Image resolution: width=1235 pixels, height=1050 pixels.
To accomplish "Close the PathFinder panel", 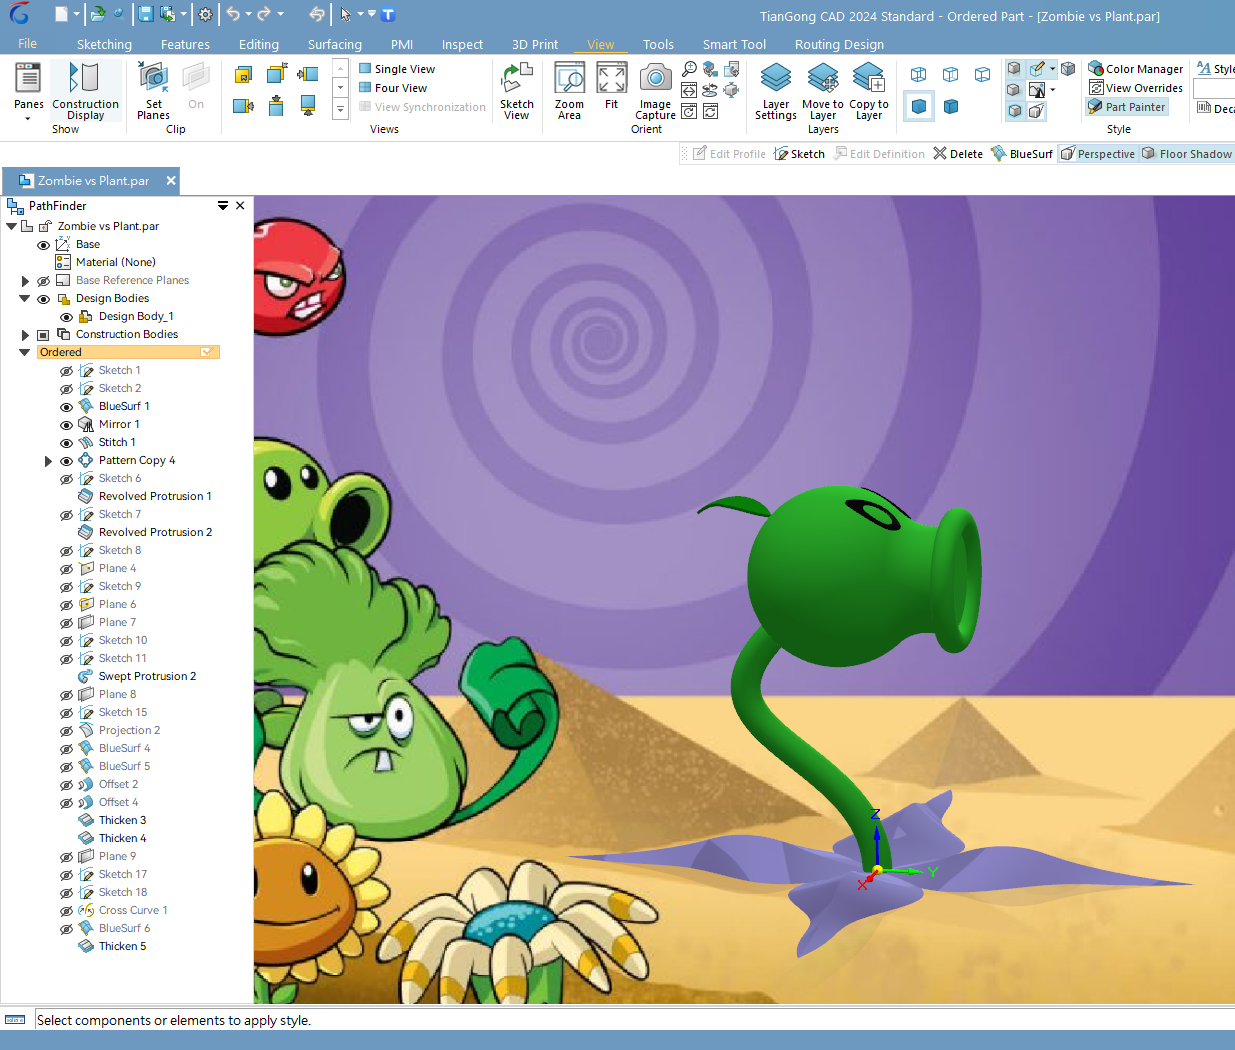I will pos(240,206).
